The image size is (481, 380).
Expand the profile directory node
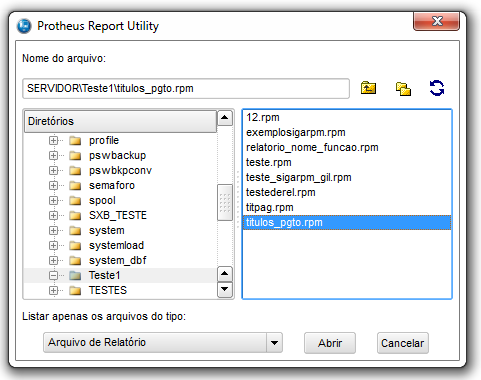pyautogui.click(x=53, y=141)
